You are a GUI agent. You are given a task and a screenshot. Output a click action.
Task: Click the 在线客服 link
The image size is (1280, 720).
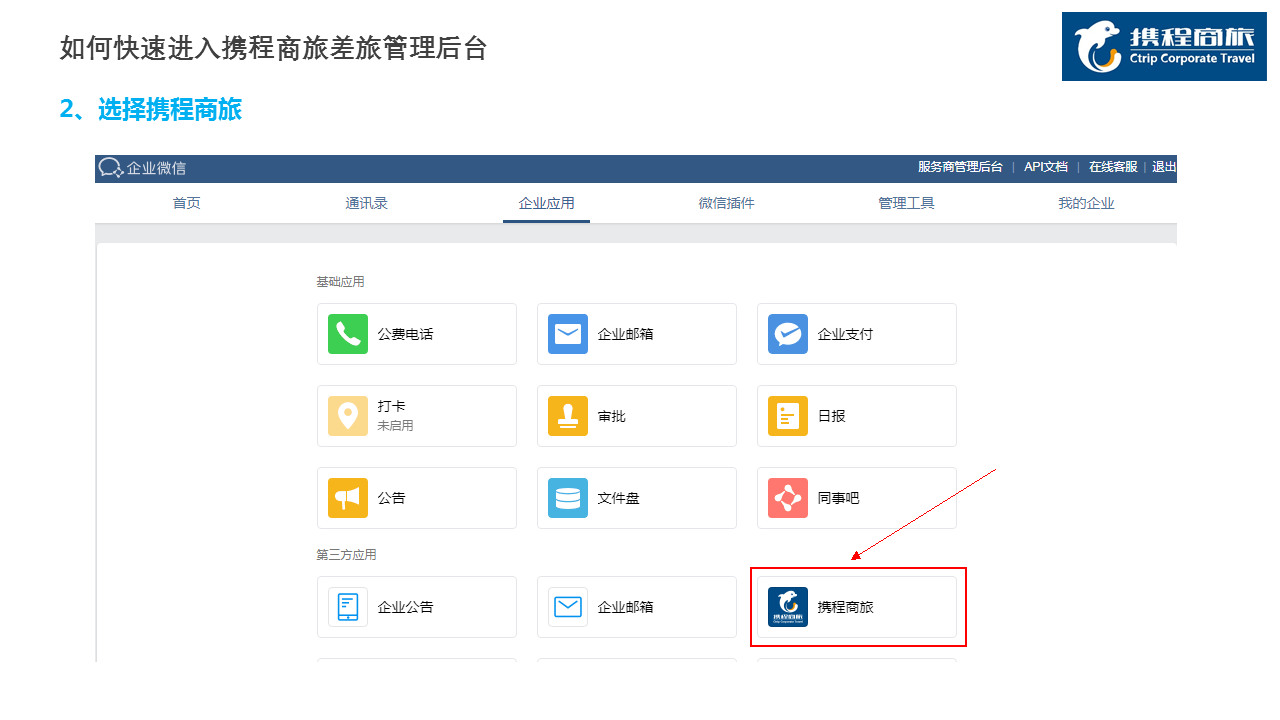coord(1113,167)
